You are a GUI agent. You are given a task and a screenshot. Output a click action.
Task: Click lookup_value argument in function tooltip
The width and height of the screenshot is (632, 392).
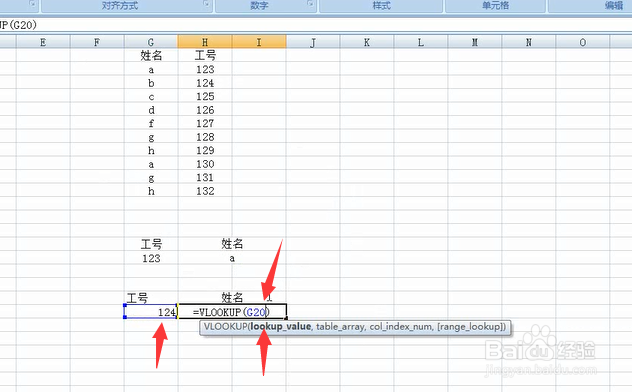(x=281, y=327)
